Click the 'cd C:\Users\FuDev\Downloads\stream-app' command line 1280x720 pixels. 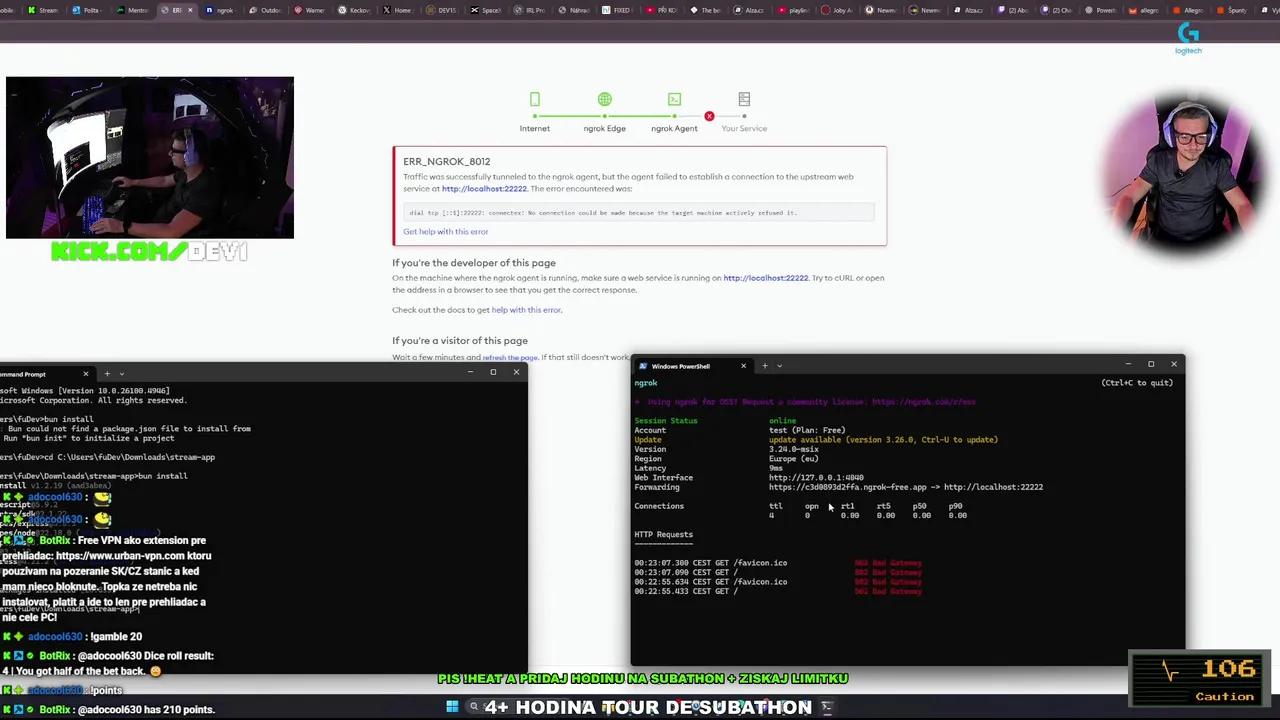(x=108, y=457)
